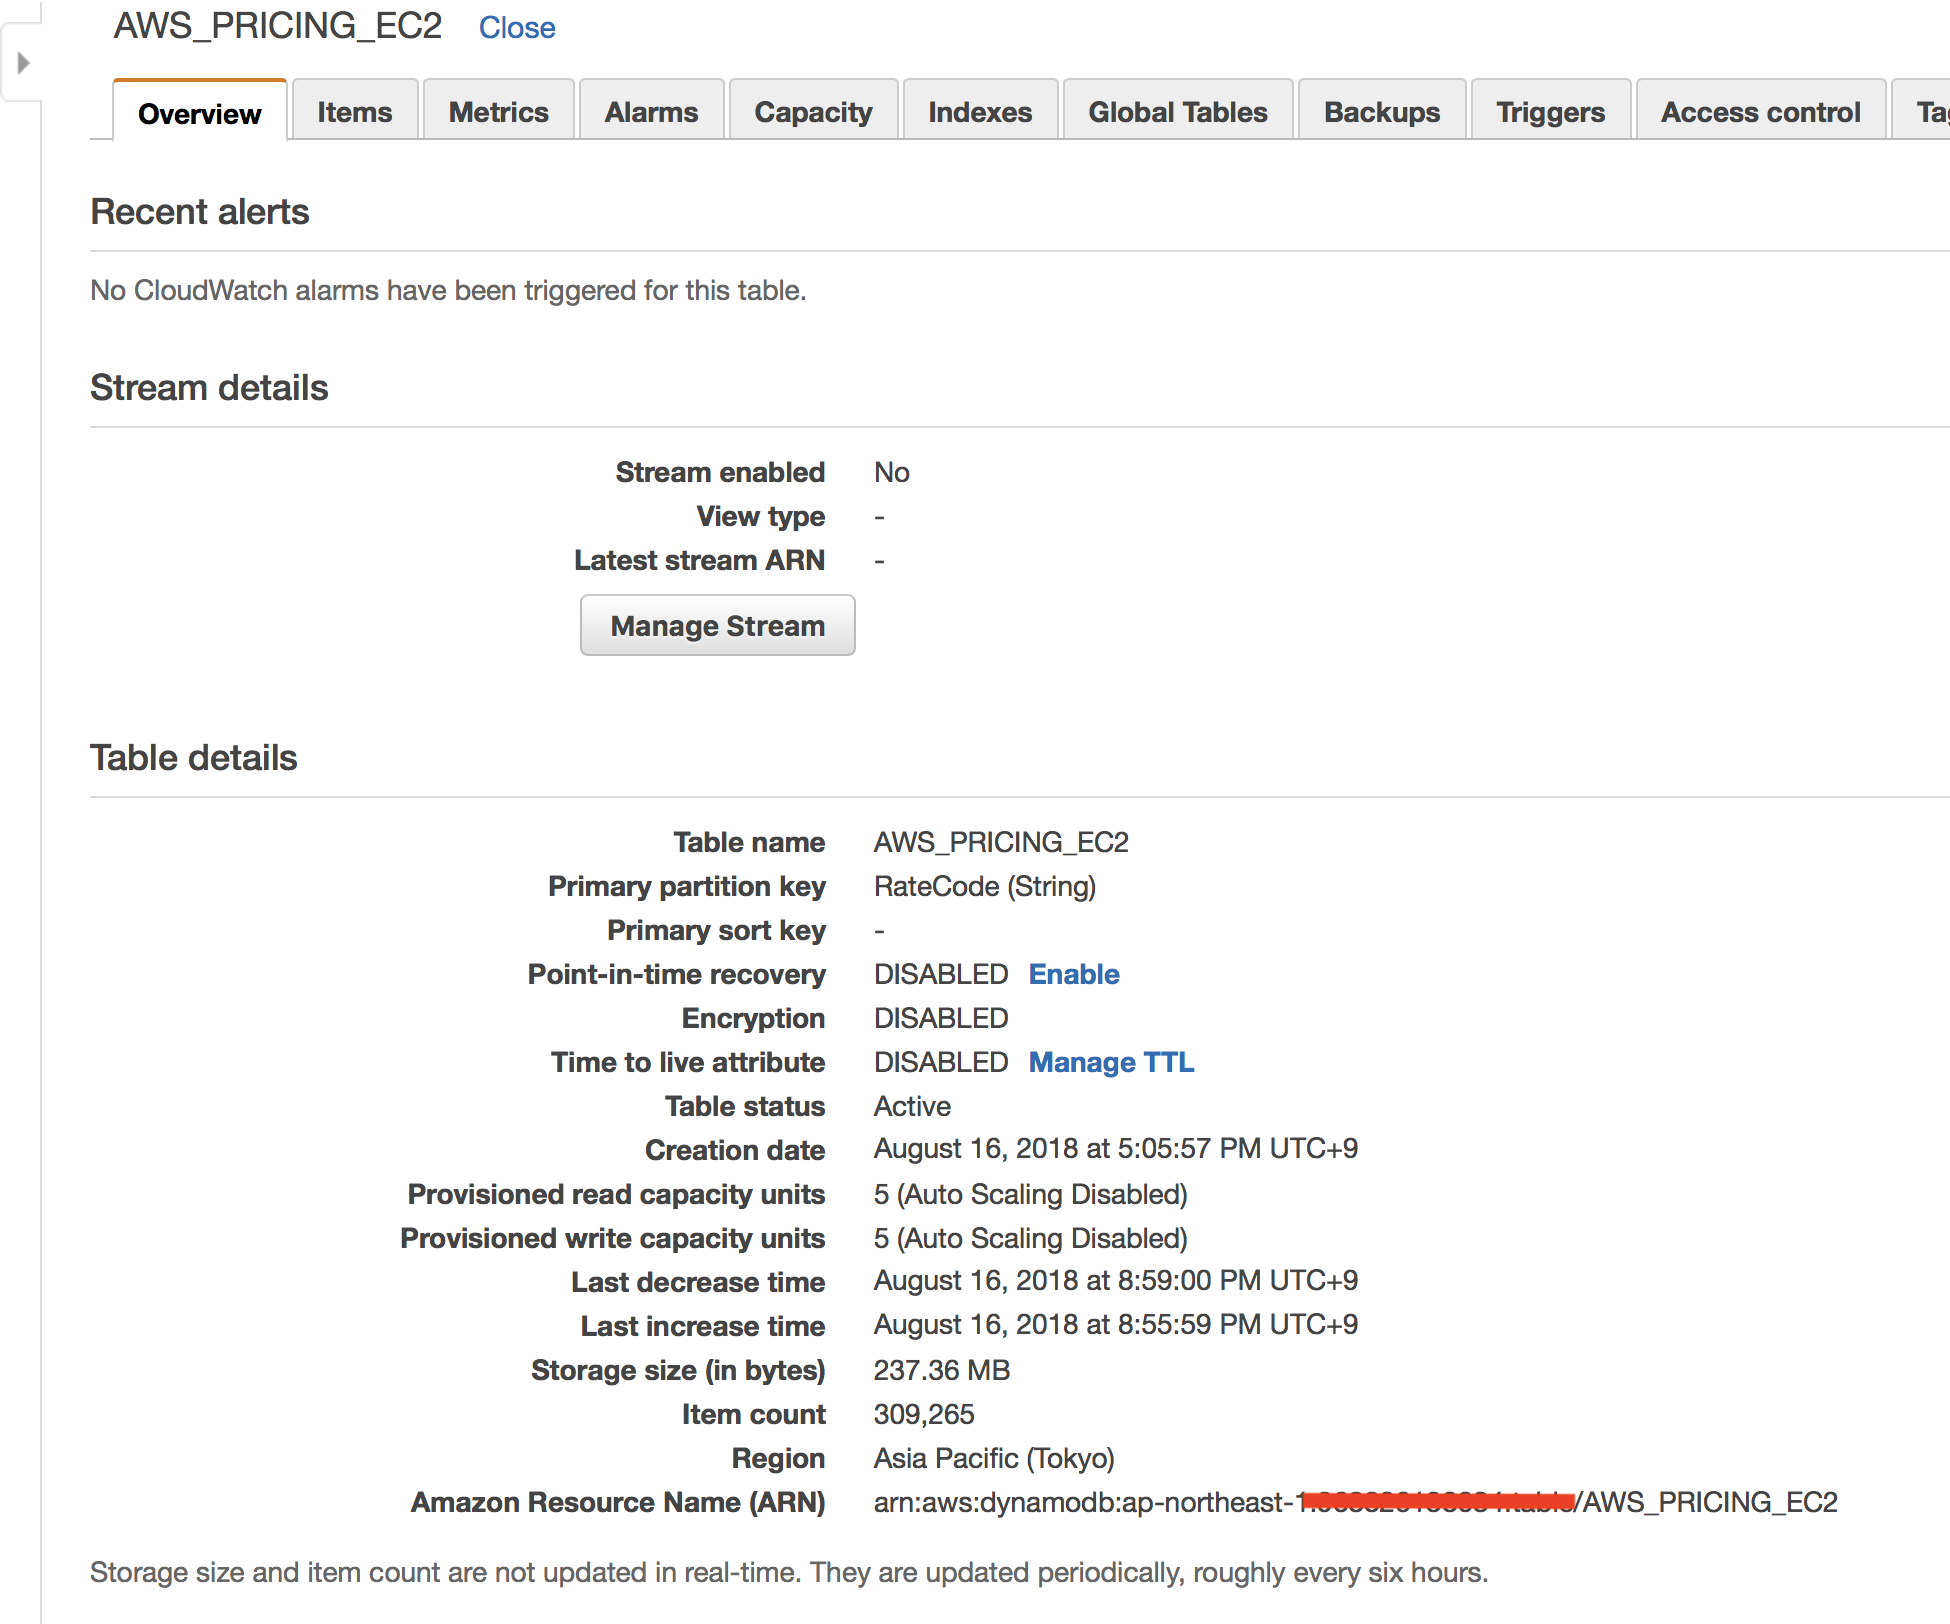
Task: Click the last increase time 8:55:59 PM
Action: [x=1116, y=1324]
